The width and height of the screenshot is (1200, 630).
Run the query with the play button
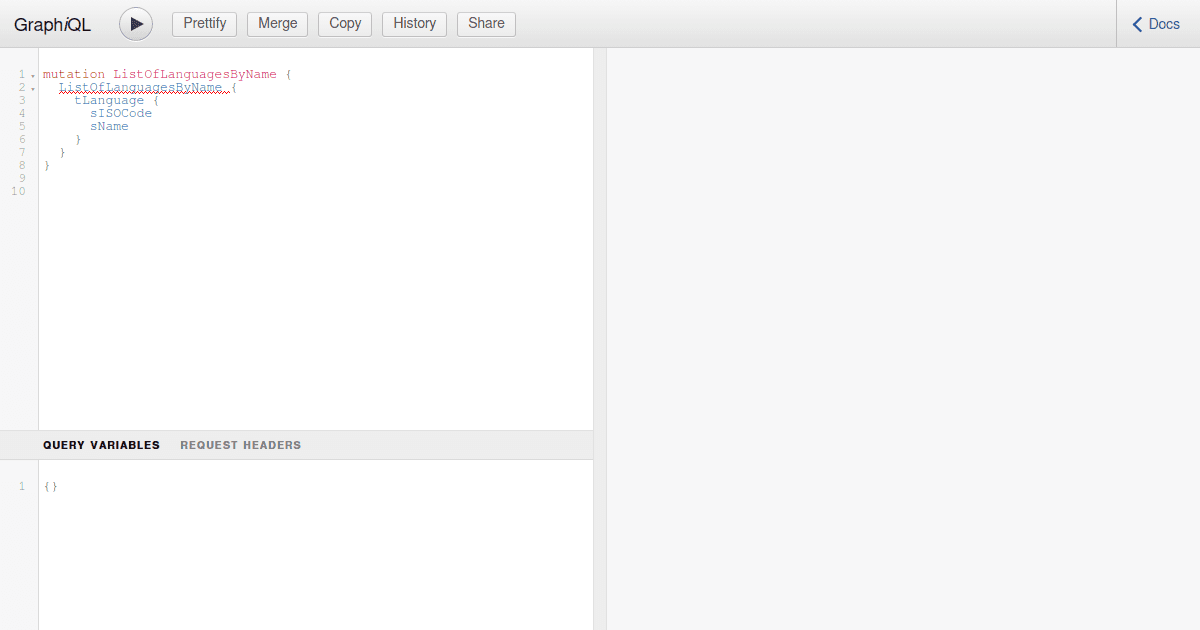tap(136, 24)
